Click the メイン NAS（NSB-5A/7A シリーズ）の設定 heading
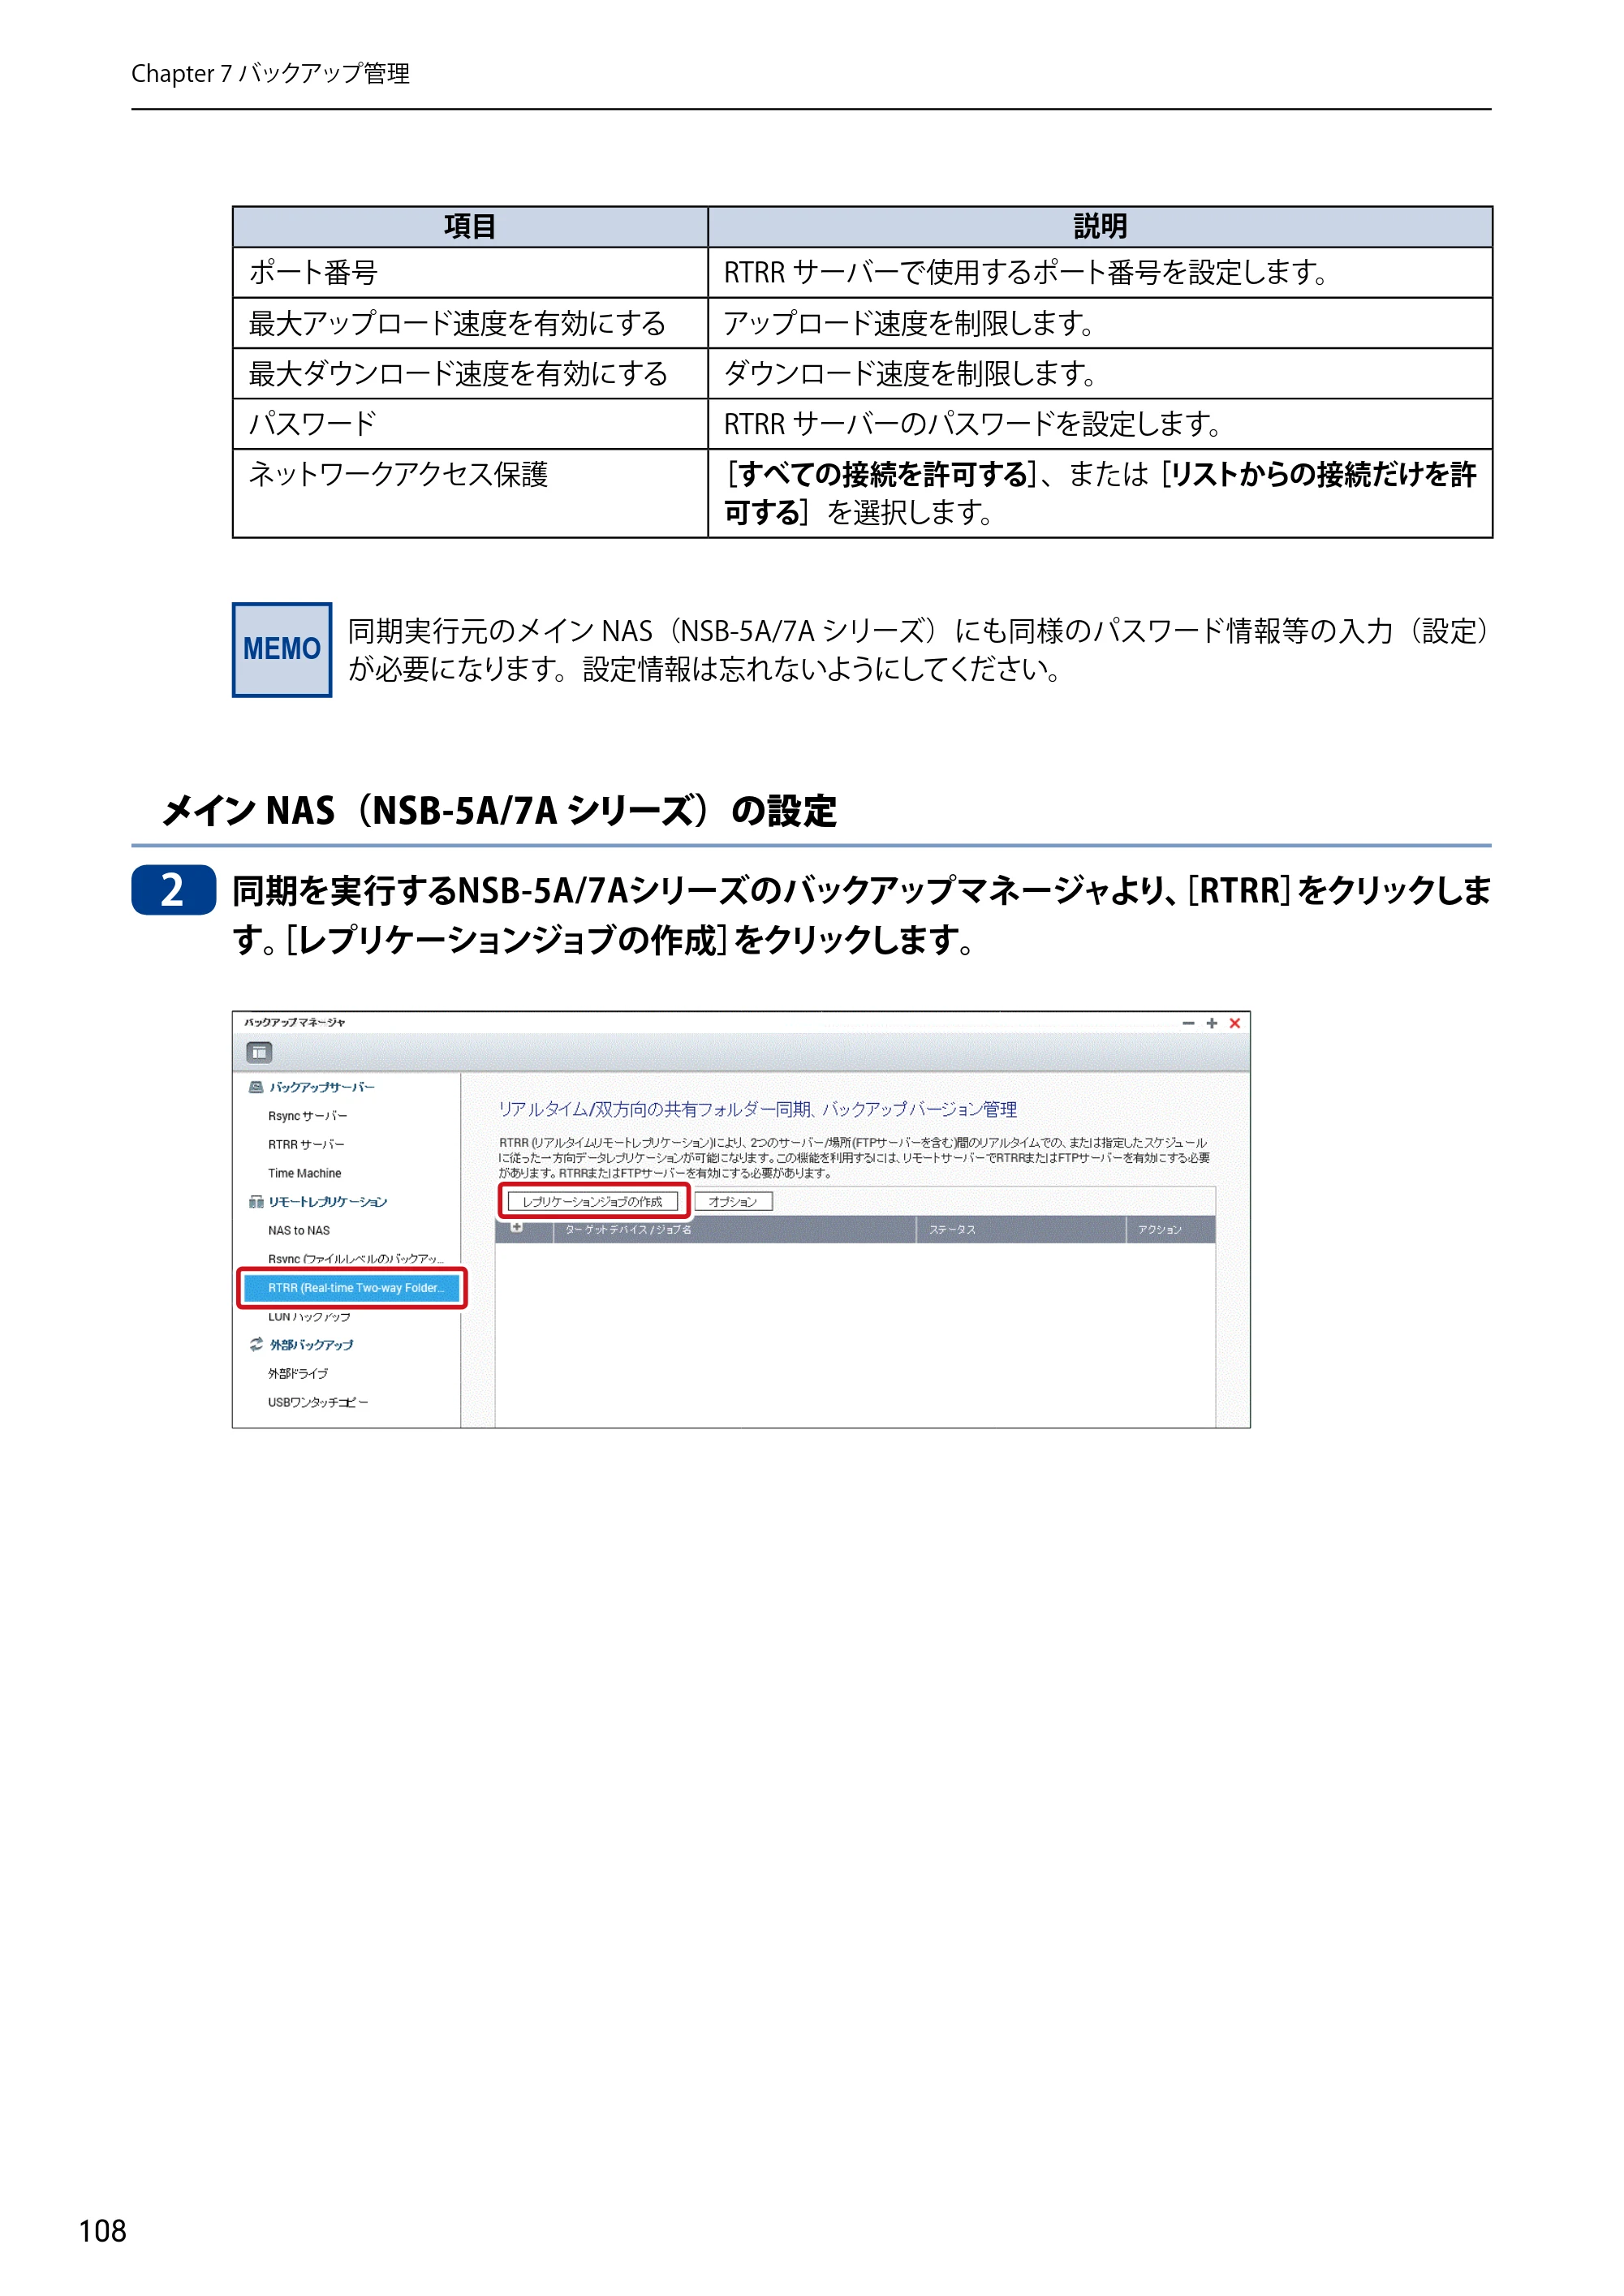Viewport: 1624px width, 2296px height. pos(498,810)
